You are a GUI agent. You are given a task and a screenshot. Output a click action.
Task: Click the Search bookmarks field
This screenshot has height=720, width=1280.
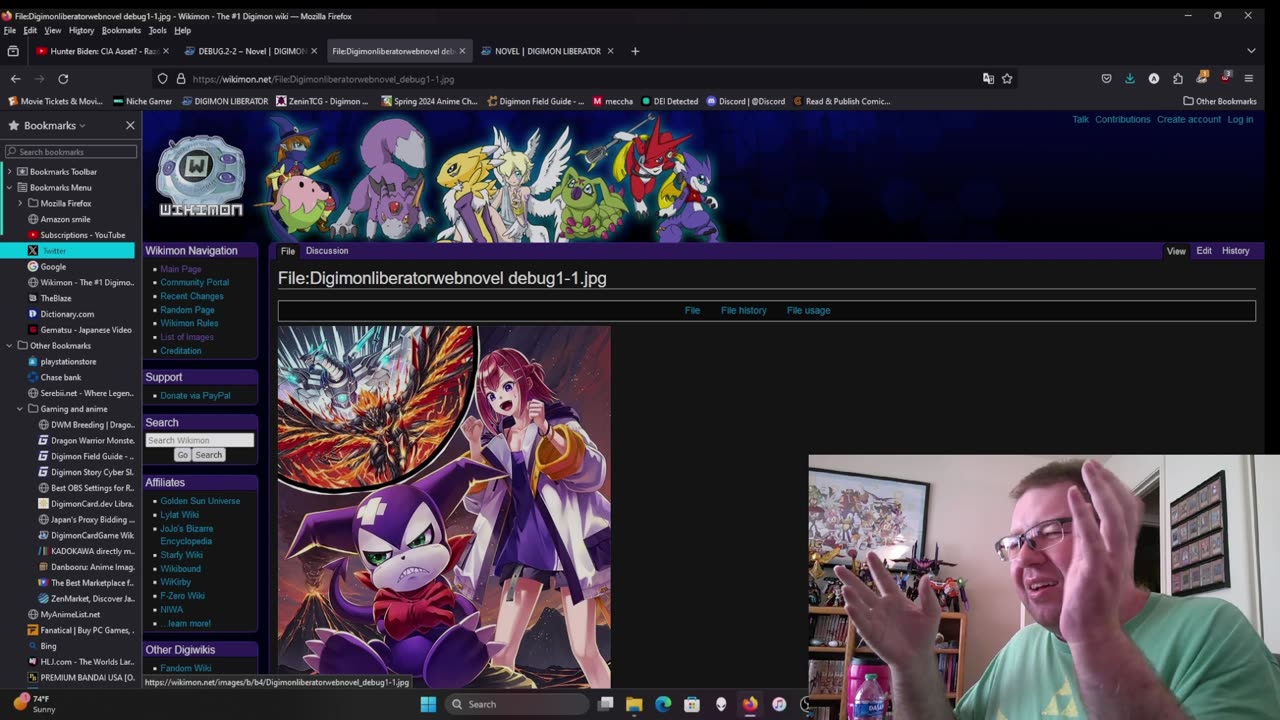point(71,152)
